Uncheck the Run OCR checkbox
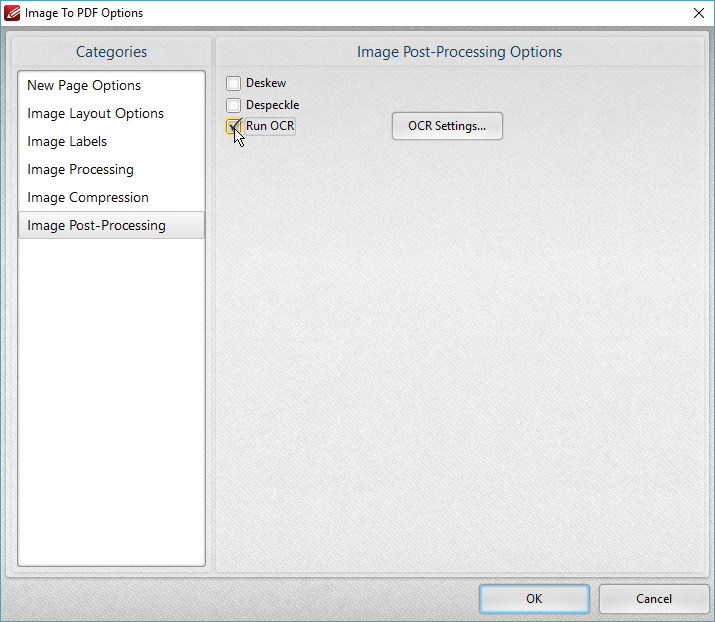715x622 pixels. click(x=233, y=126)
